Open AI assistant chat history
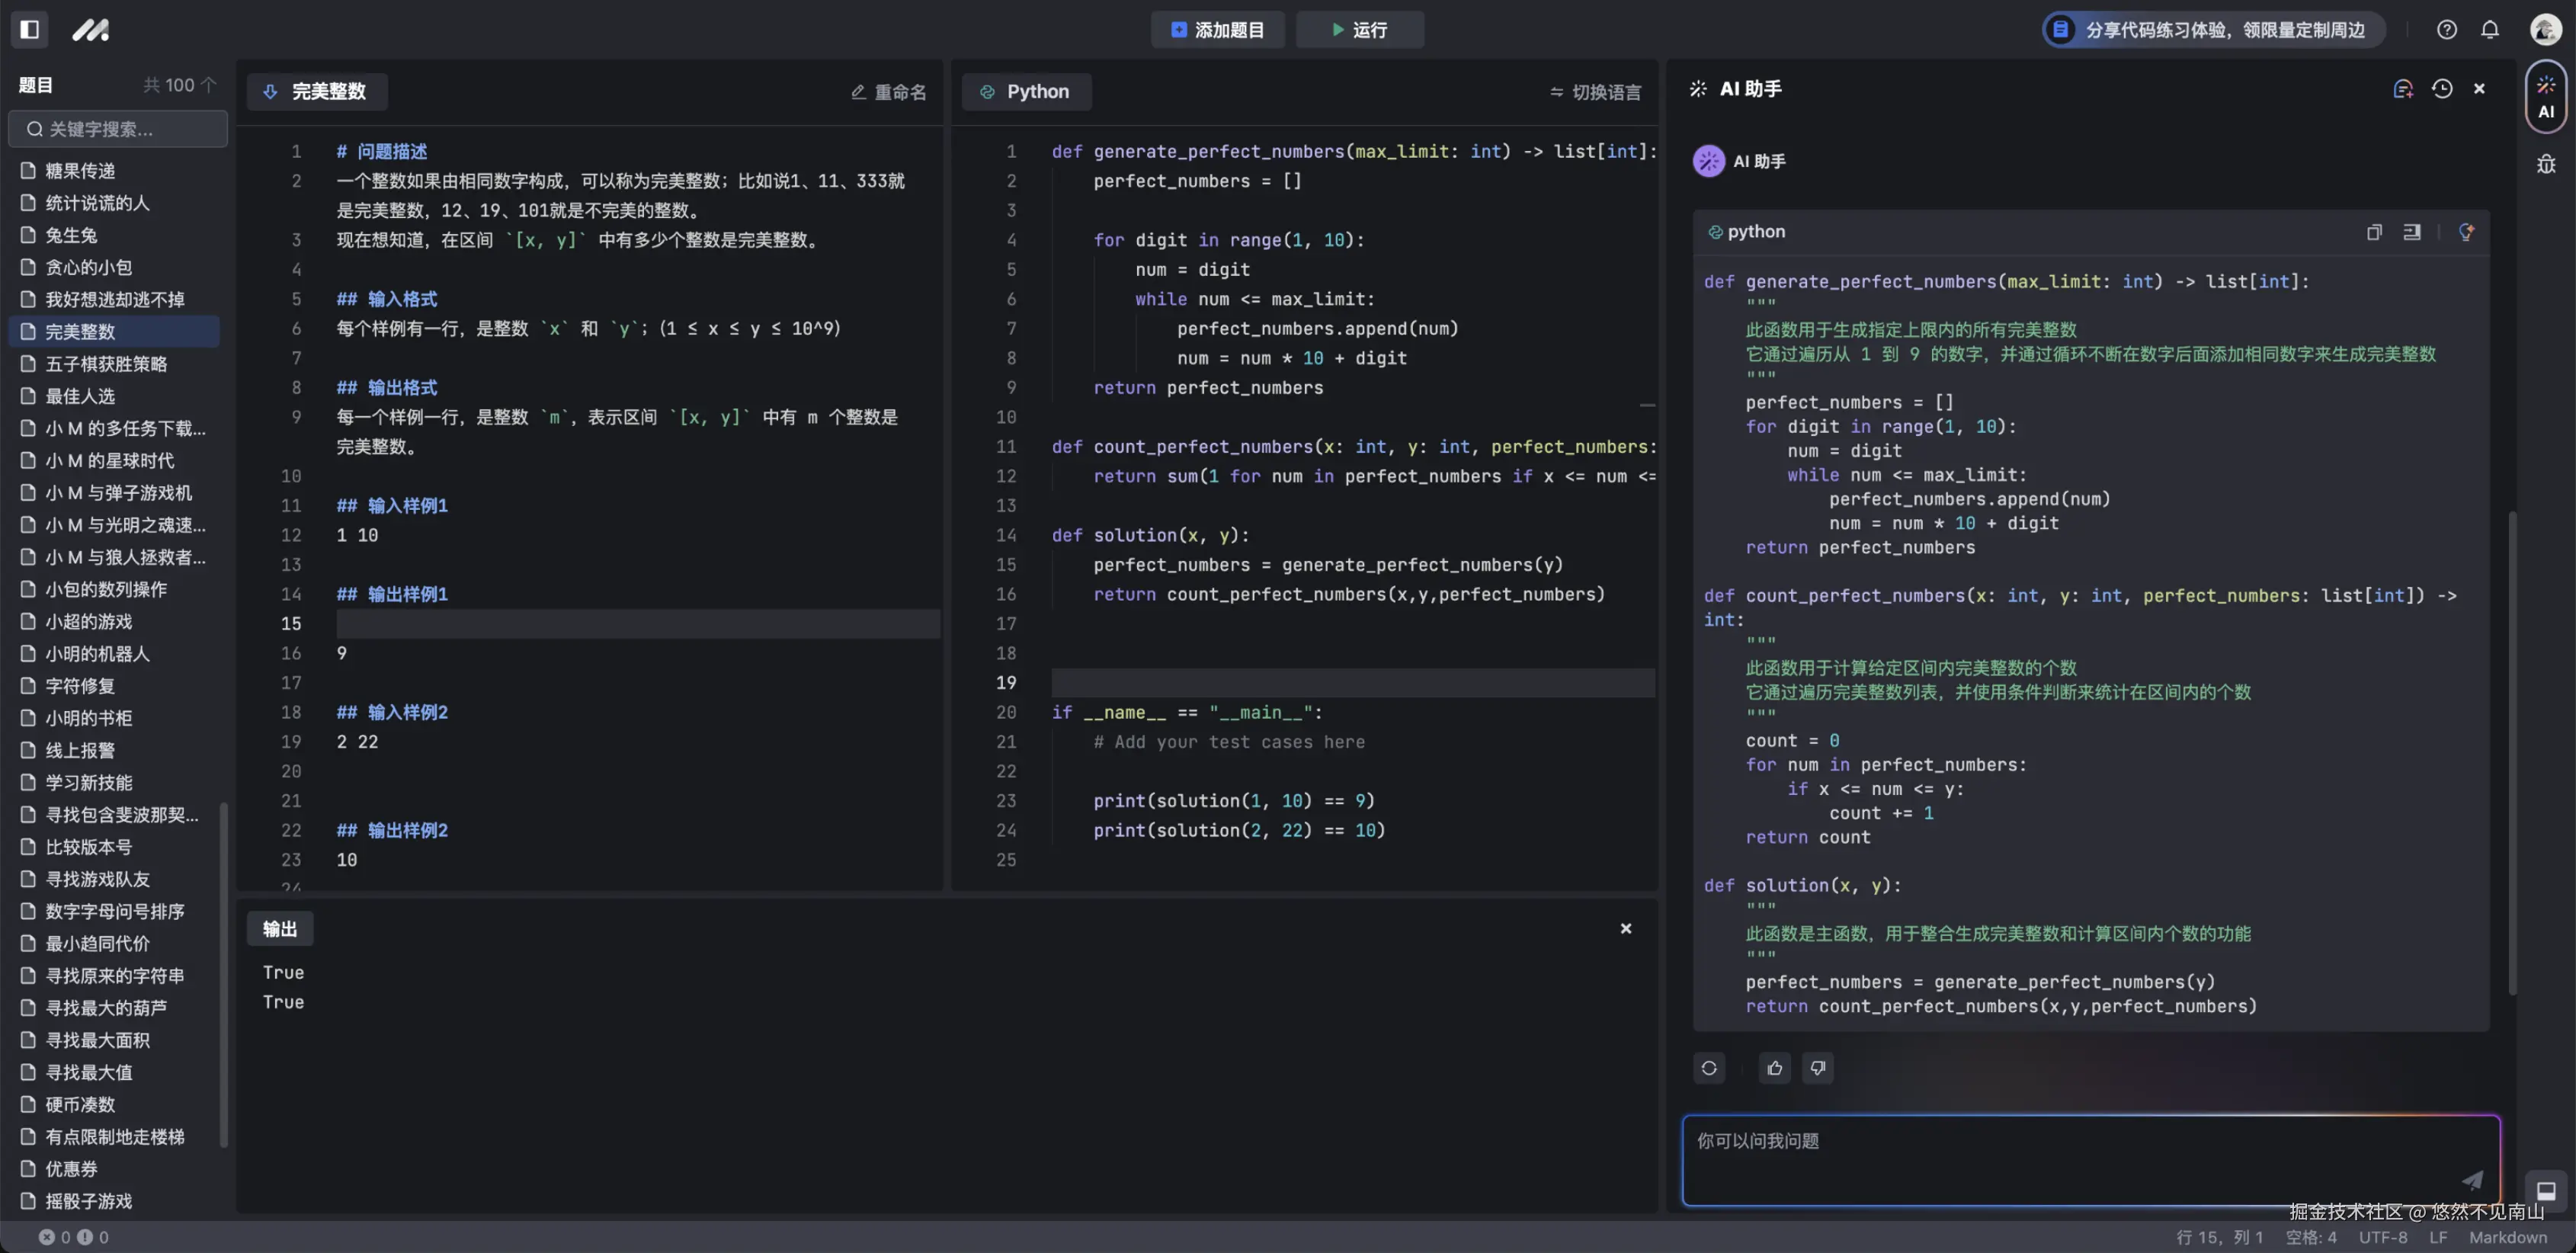The height and width of the screenshot is (1253, 2576). coord(2442,89)
